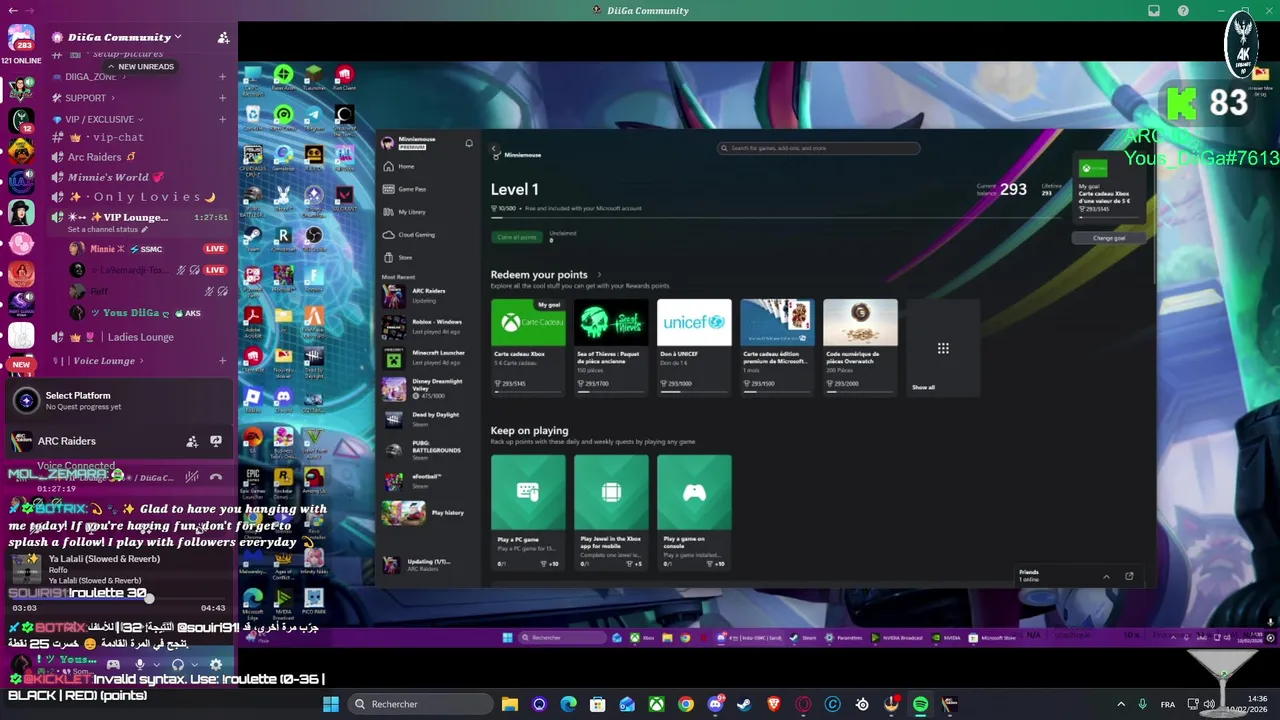Click the taskbar Rechercher search box

pos(420,704)
